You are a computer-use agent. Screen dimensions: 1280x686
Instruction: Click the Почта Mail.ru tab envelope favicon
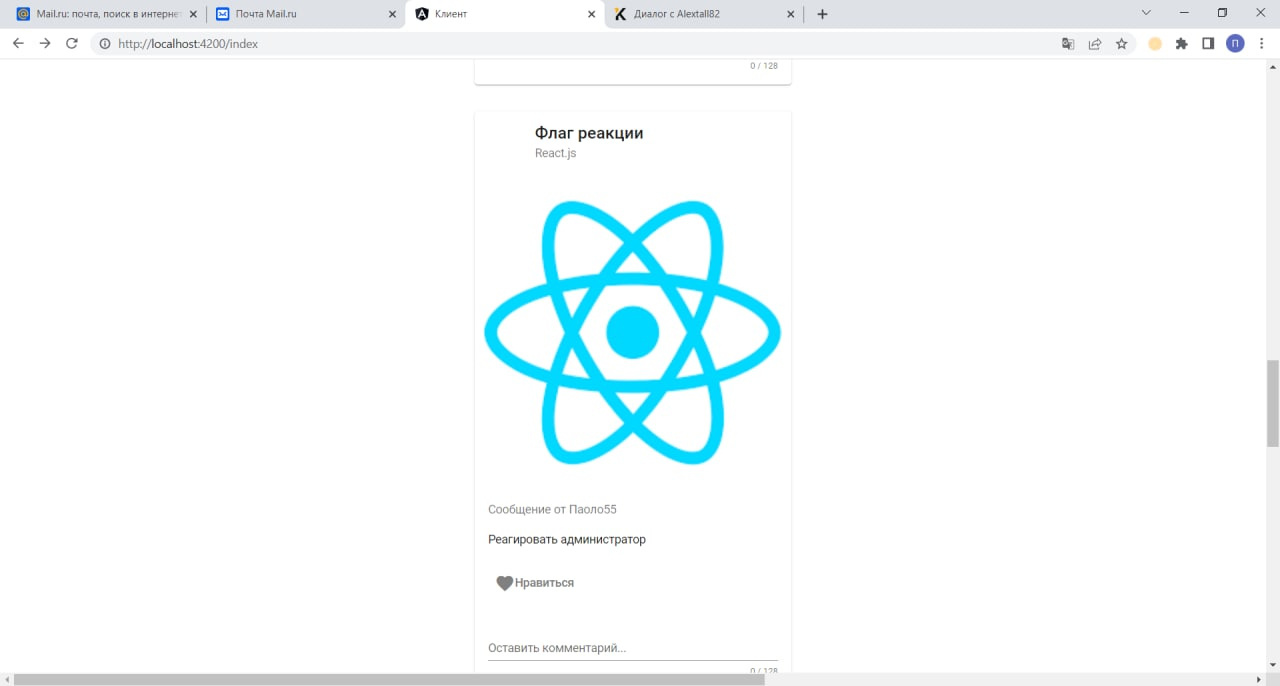pos(222,14)
